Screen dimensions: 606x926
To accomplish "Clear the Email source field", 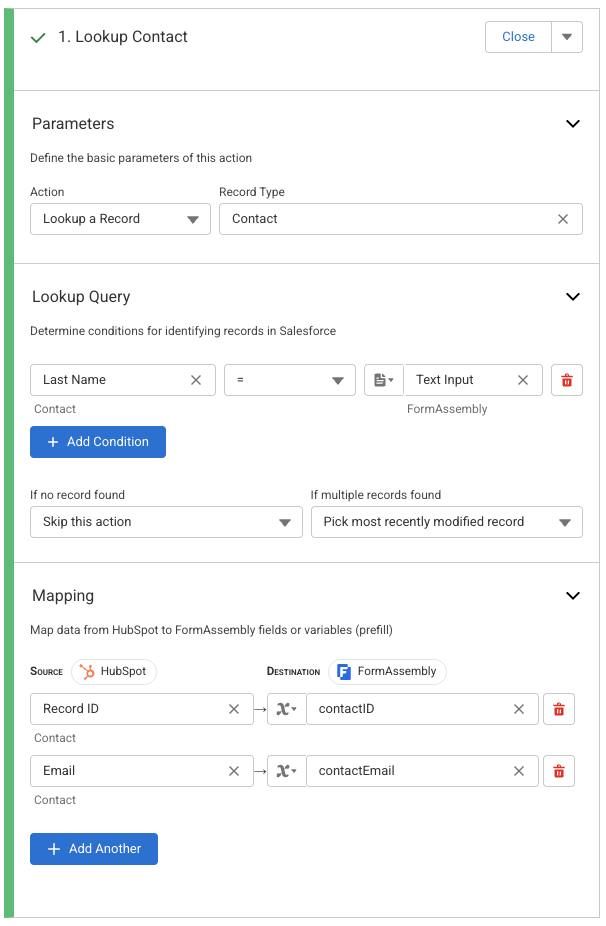I will click(x=234, y=771).
